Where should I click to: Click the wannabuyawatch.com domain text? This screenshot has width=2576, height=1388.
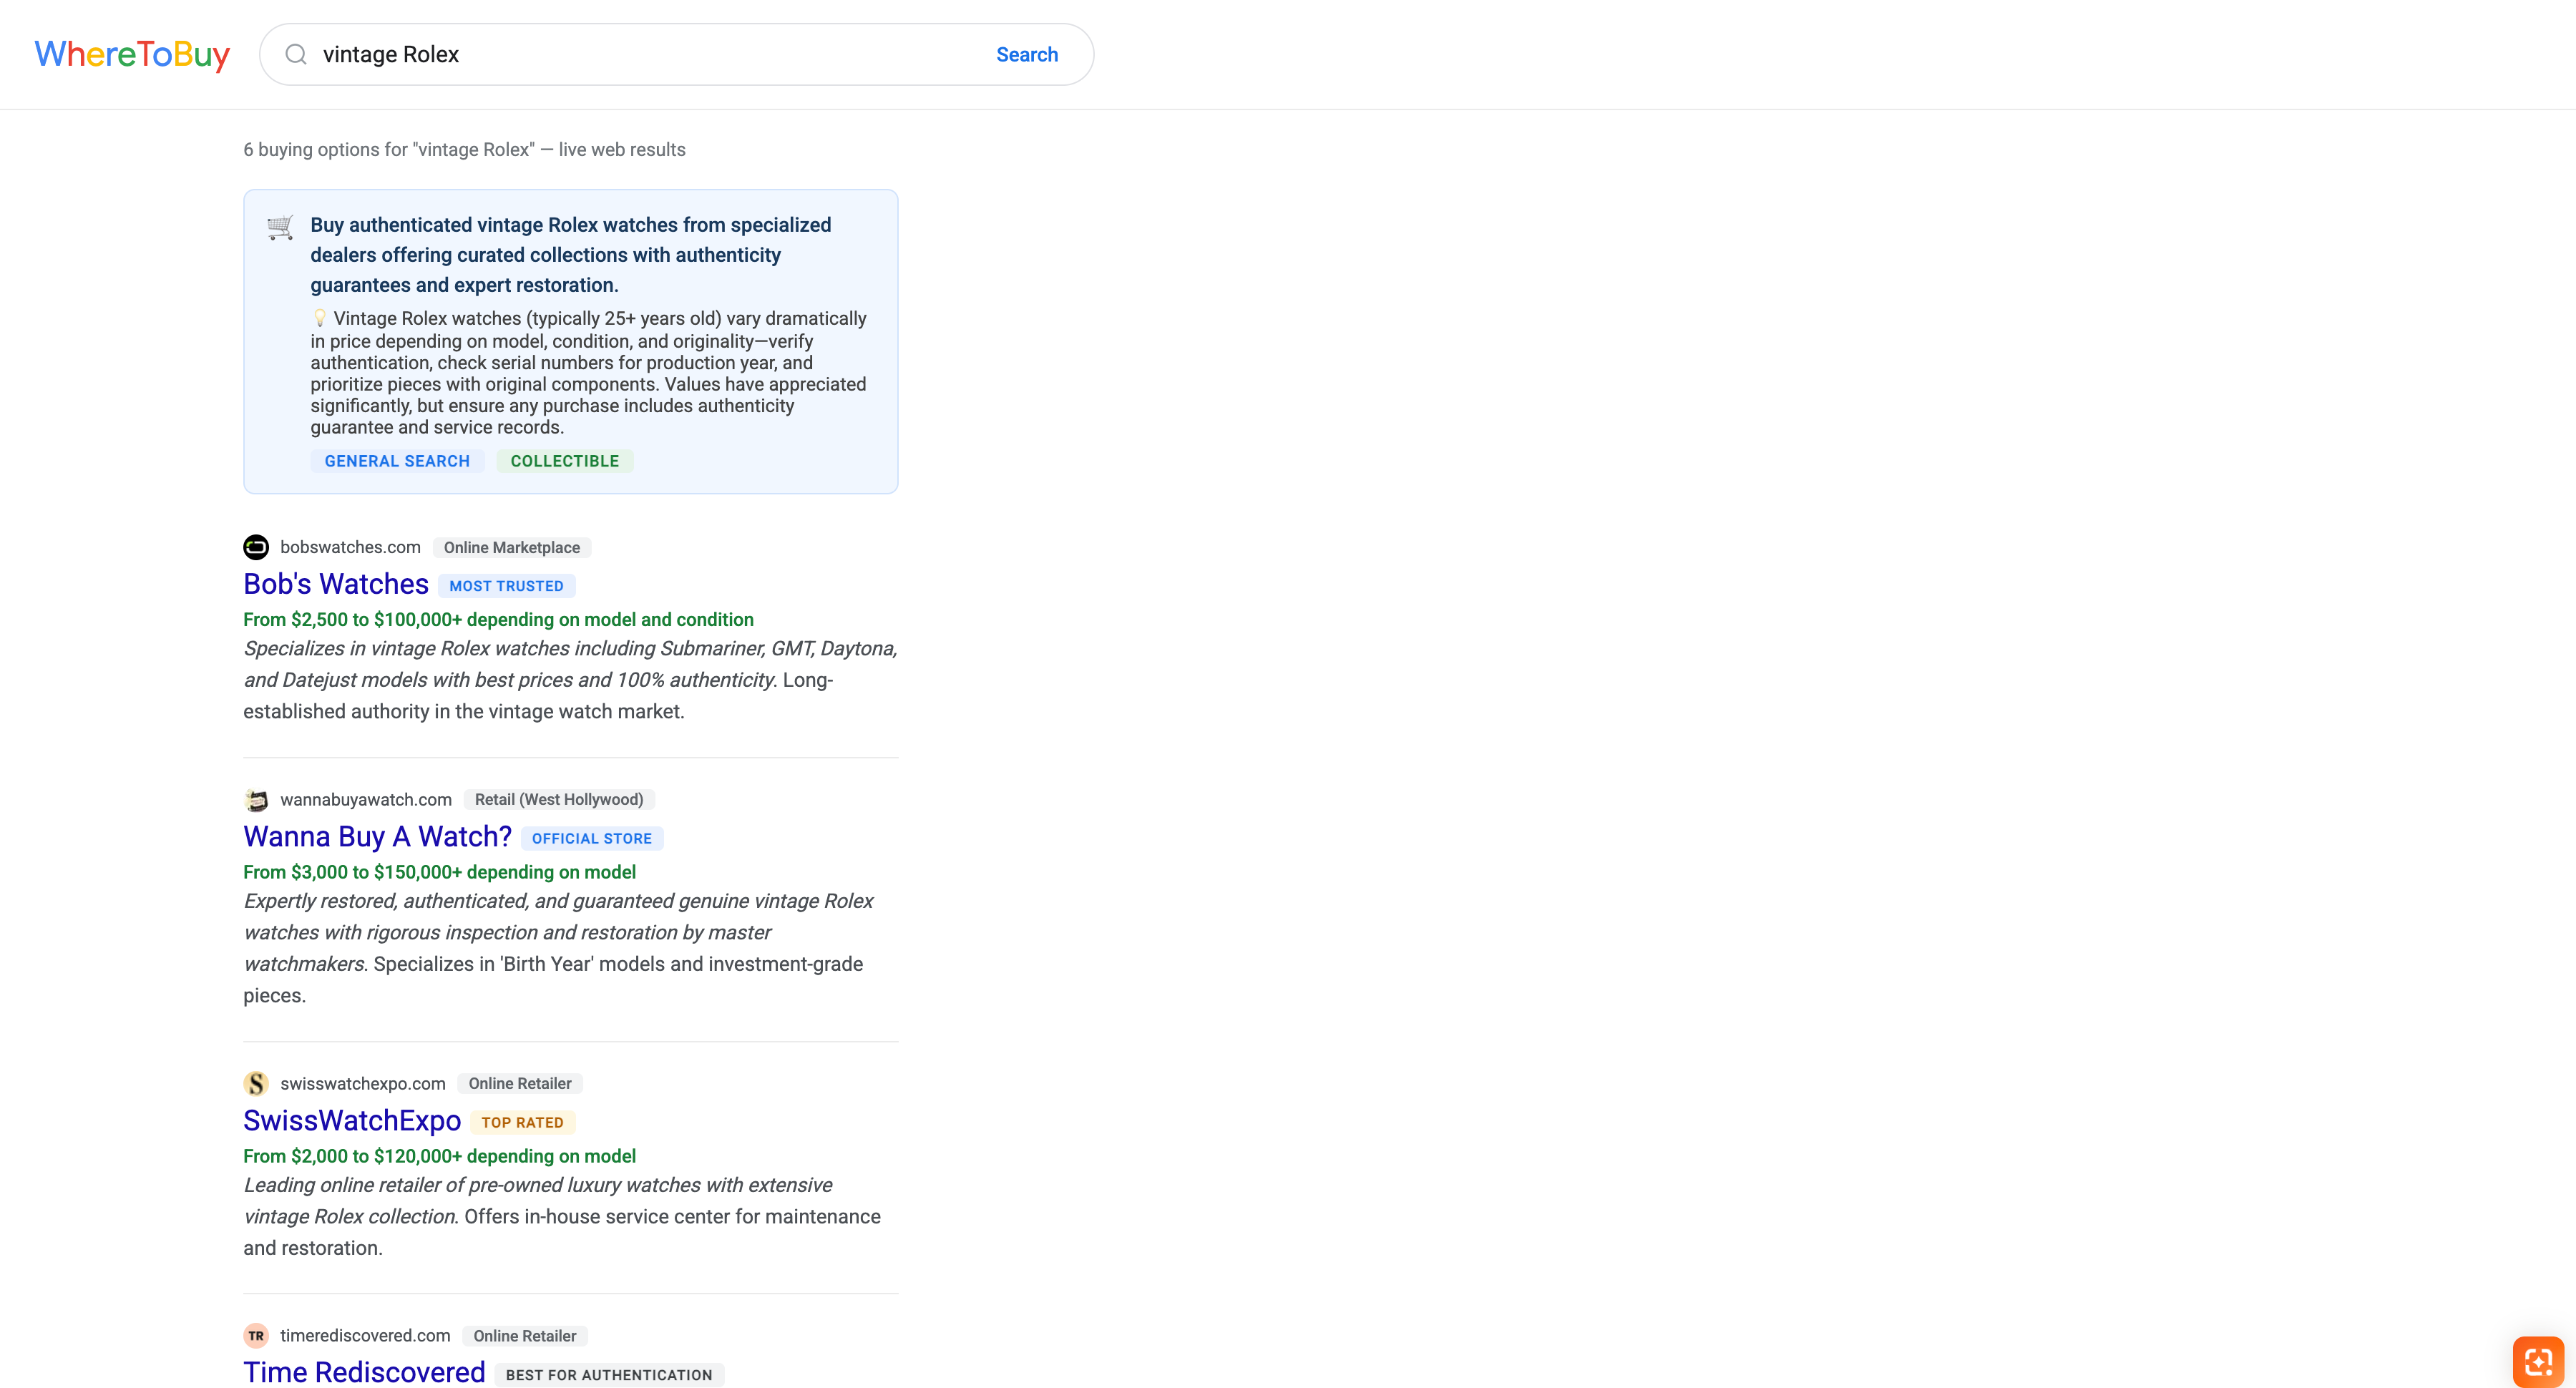pos(366,799)
